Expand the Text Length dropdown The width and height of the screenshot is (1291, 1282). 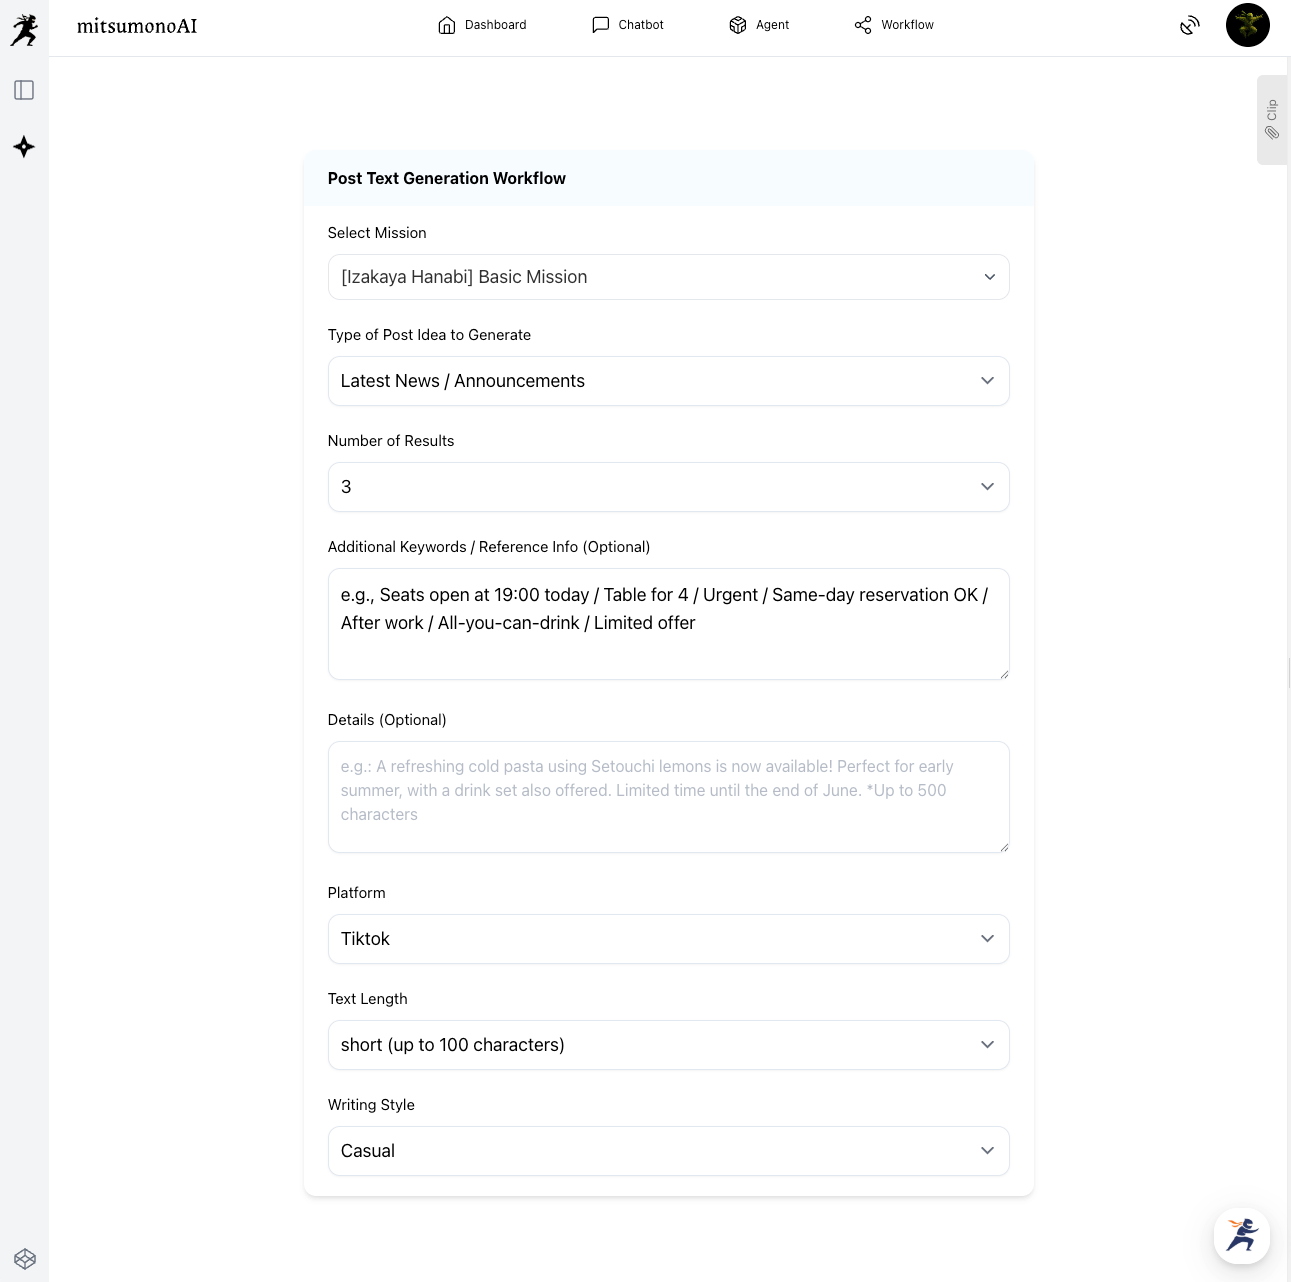668,1045
